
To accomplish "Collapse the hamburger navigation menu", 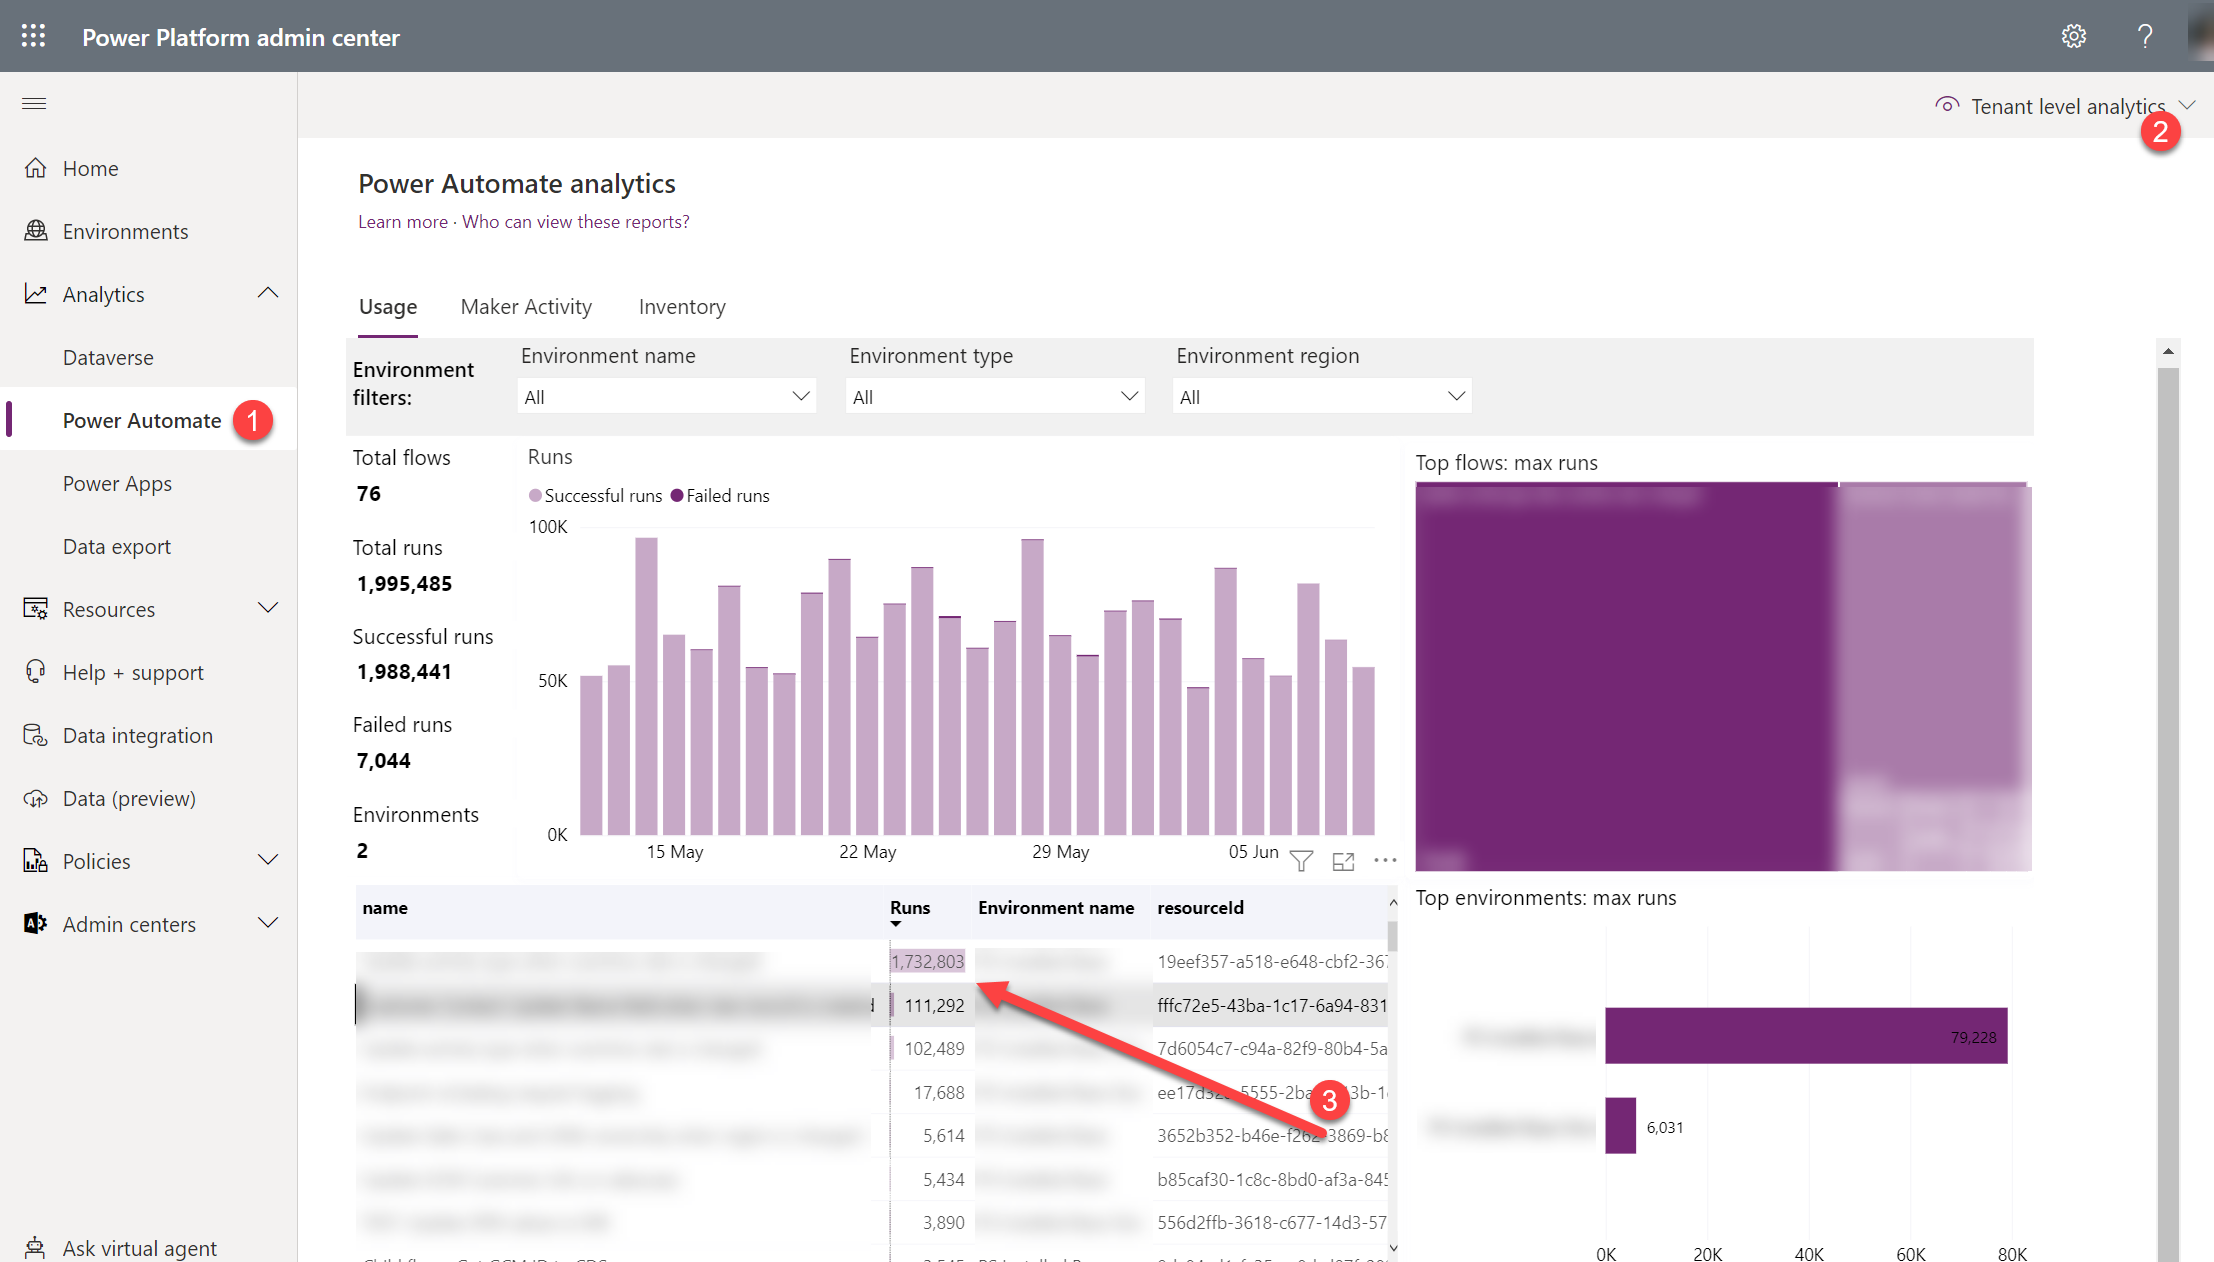I will (34, 103).
